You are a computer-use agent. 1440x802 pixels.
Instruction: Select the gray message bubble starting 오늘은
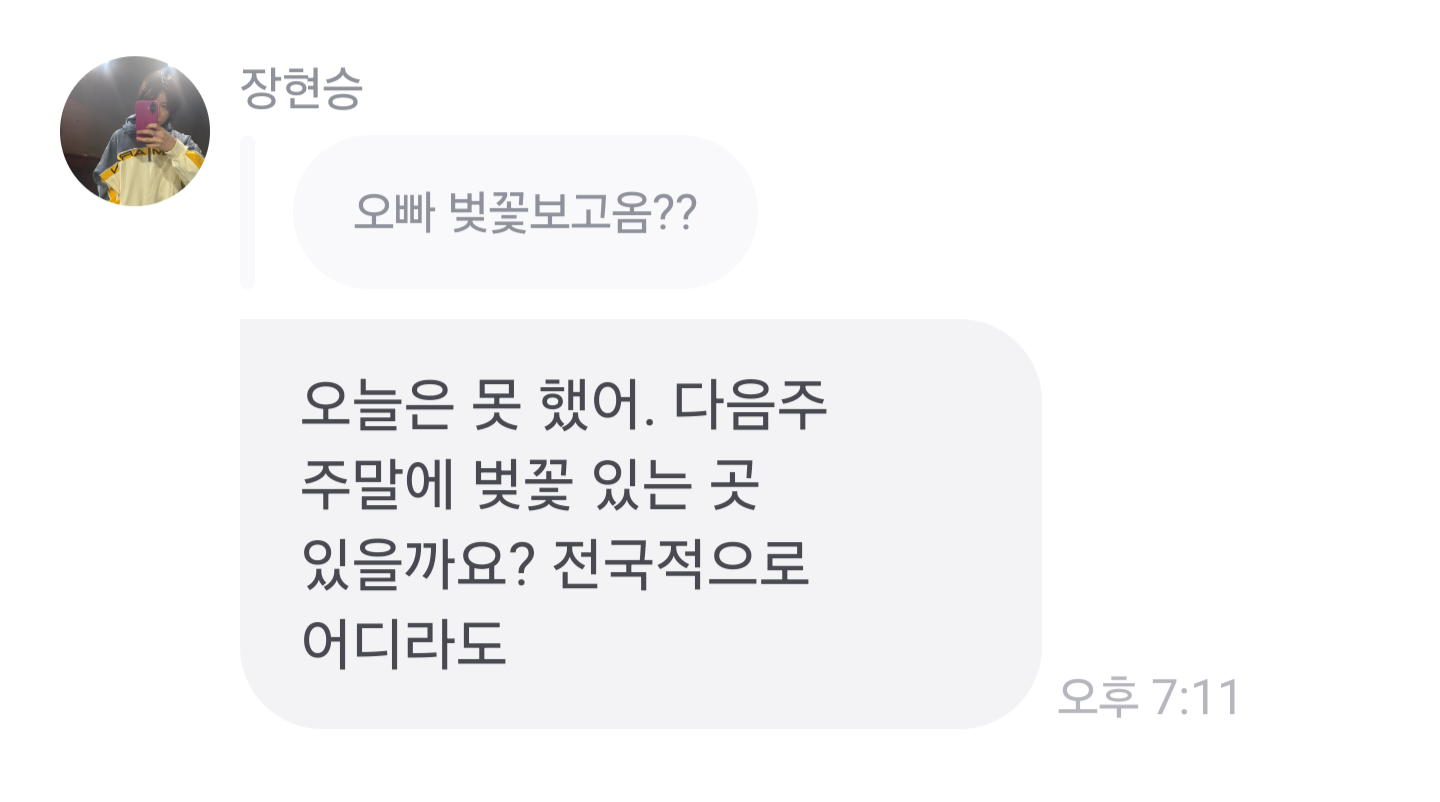click(x=641, y=524)
